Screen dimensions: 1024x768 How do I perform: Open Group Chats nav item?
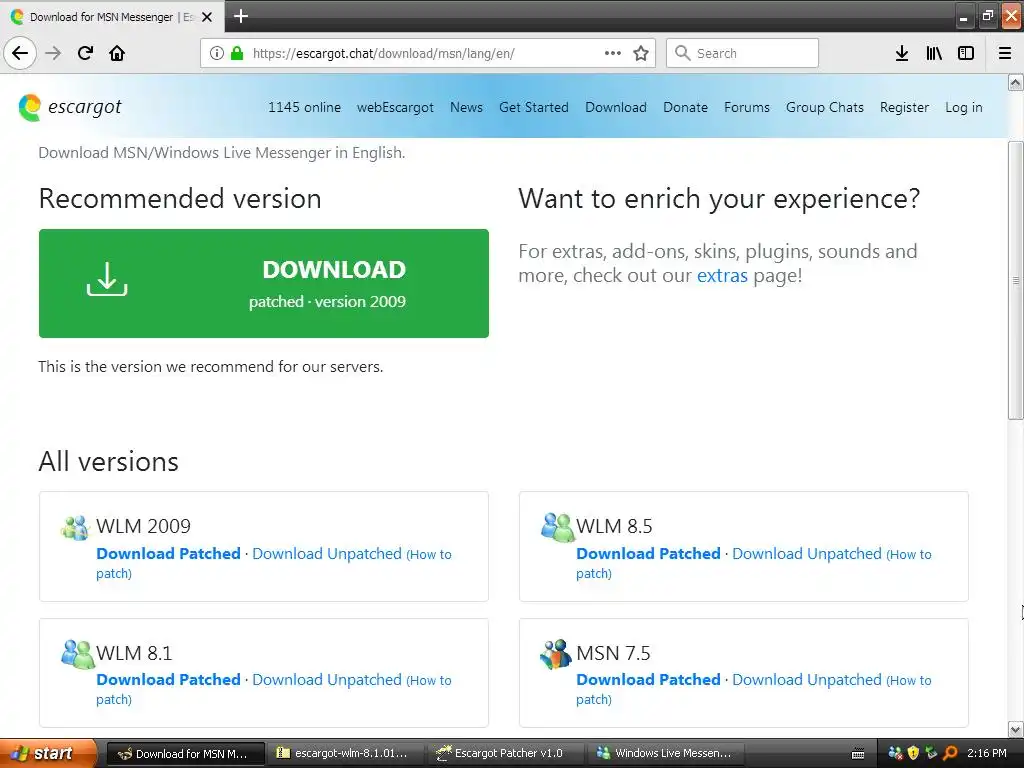click(825, 107)
